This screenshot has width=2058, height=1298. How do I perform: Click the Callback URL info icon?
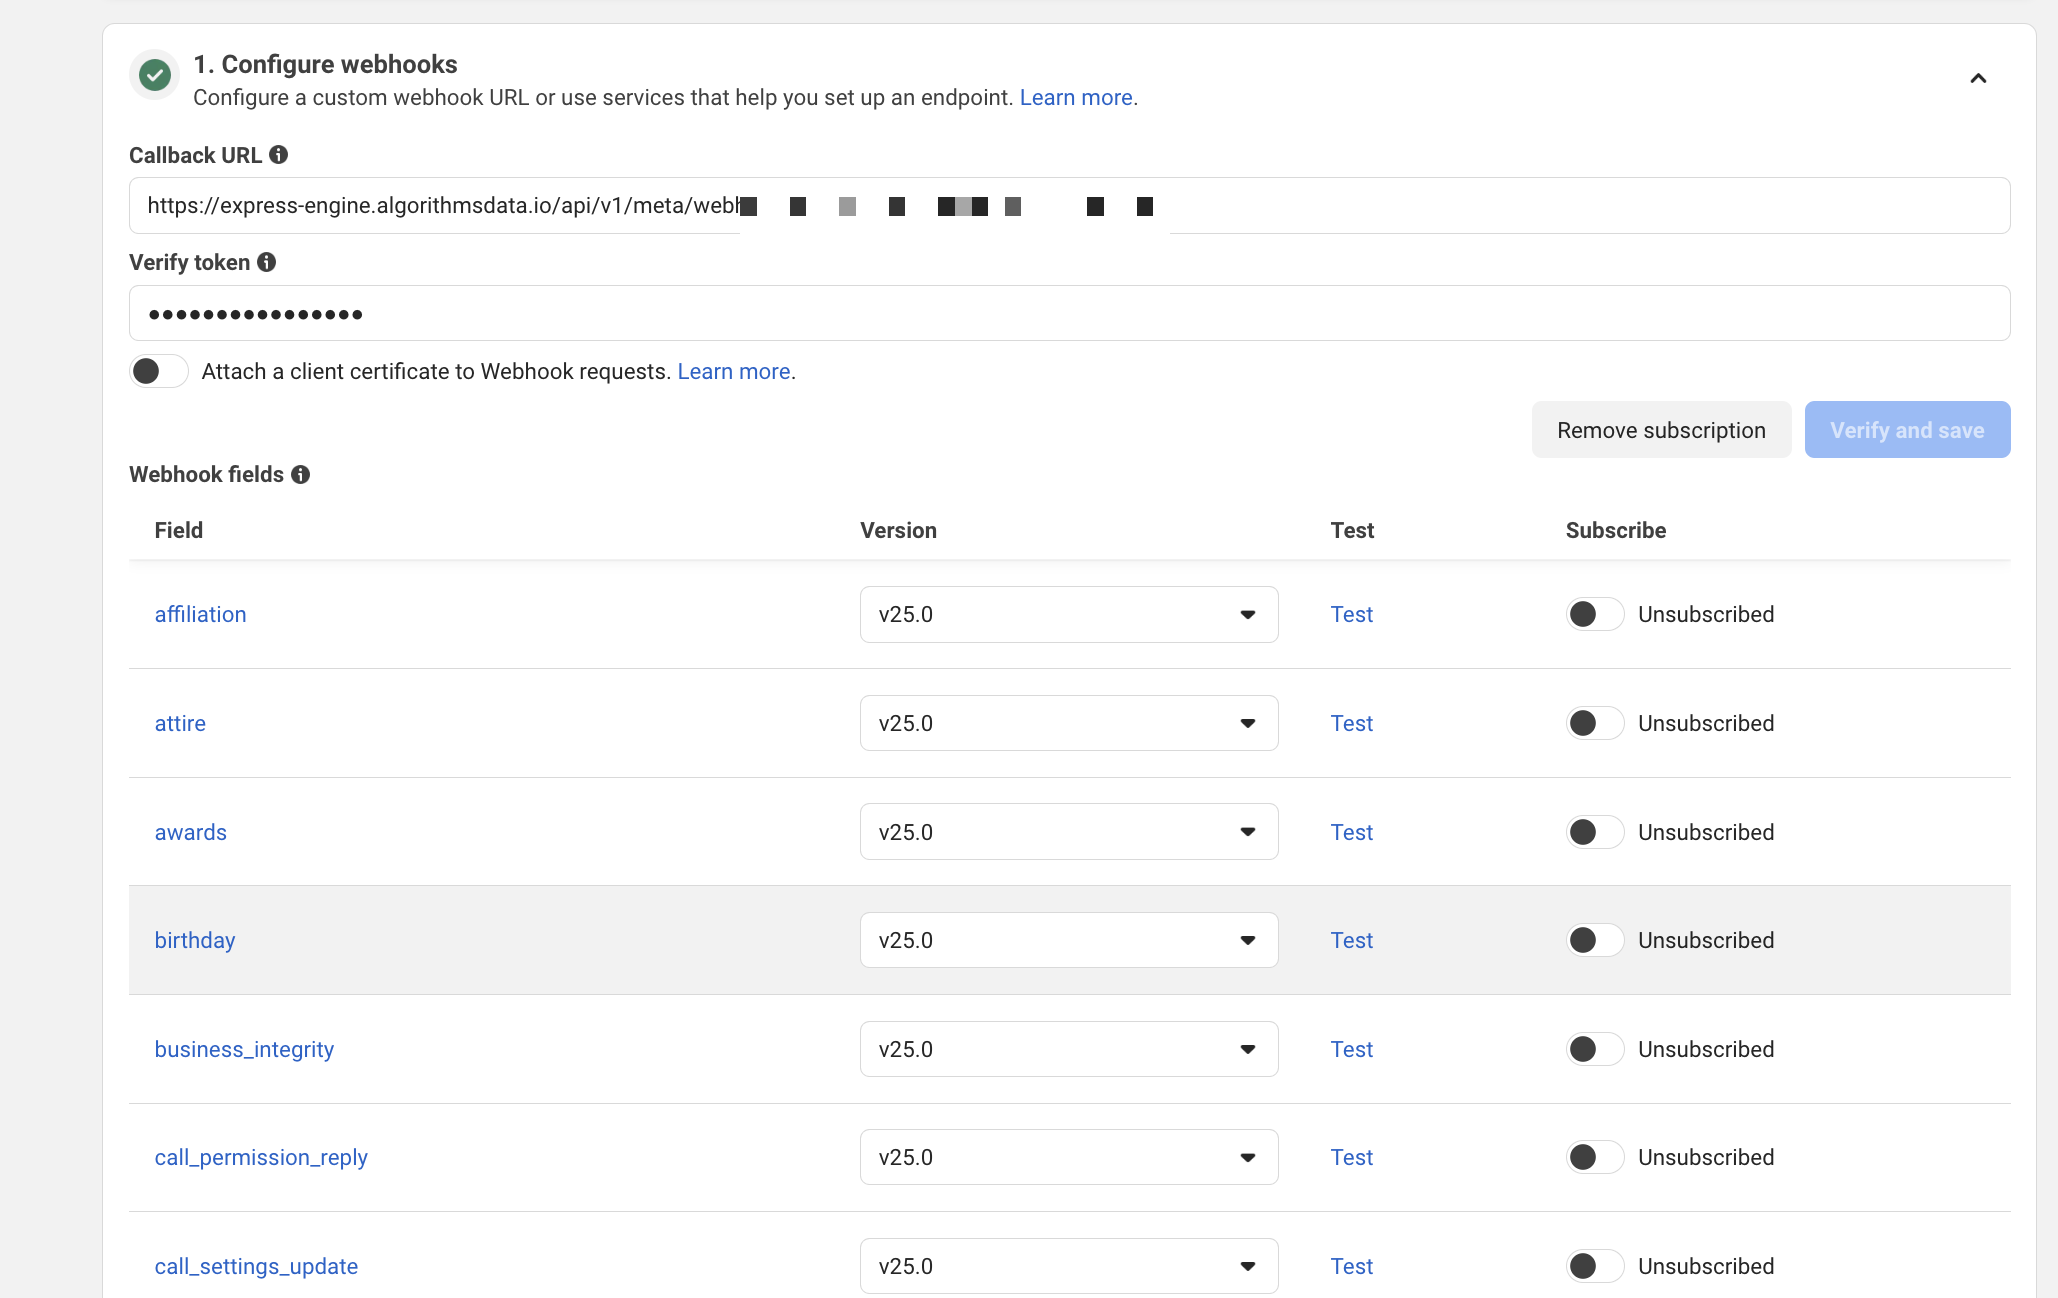tap(279, 155)
